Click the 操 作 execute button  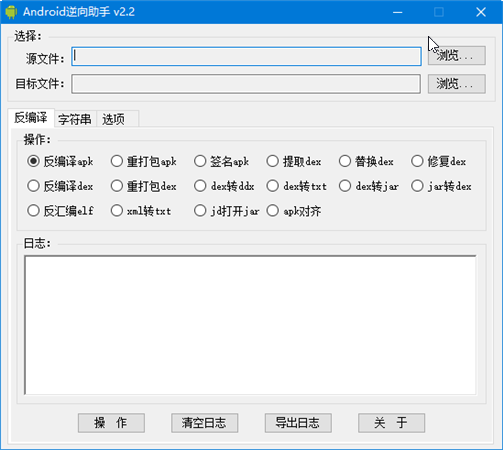point(111,423)
